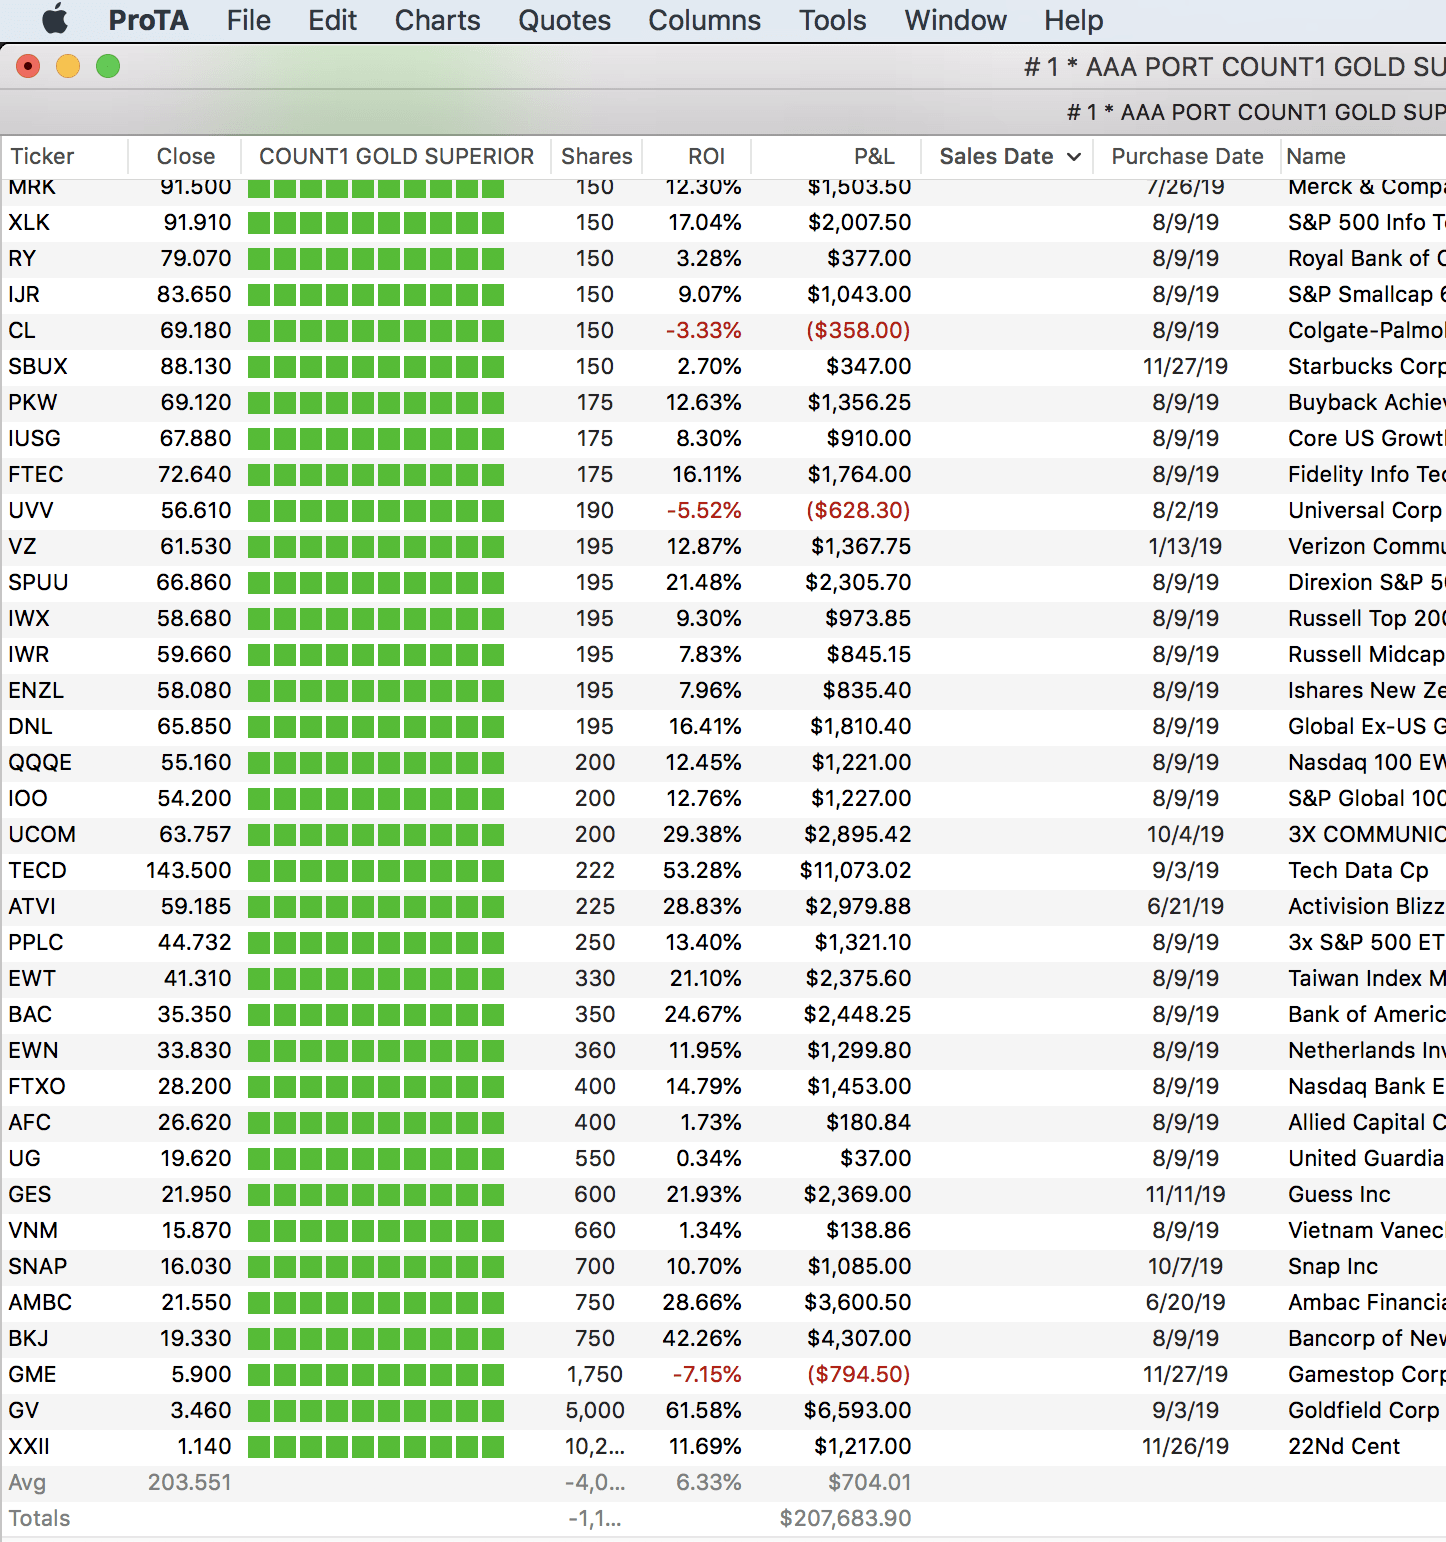Select the PKW ticker cell

click(x=33, y=402)
